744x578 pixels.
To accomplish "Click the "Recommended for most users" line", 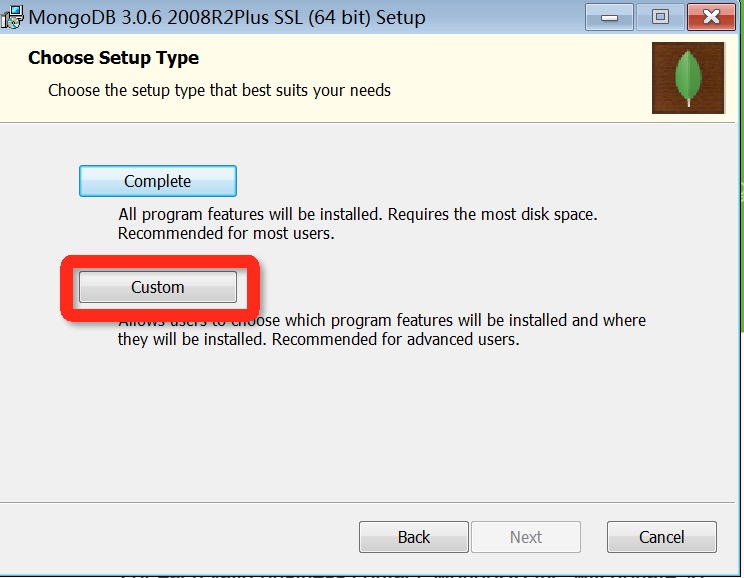I will 226,233.
